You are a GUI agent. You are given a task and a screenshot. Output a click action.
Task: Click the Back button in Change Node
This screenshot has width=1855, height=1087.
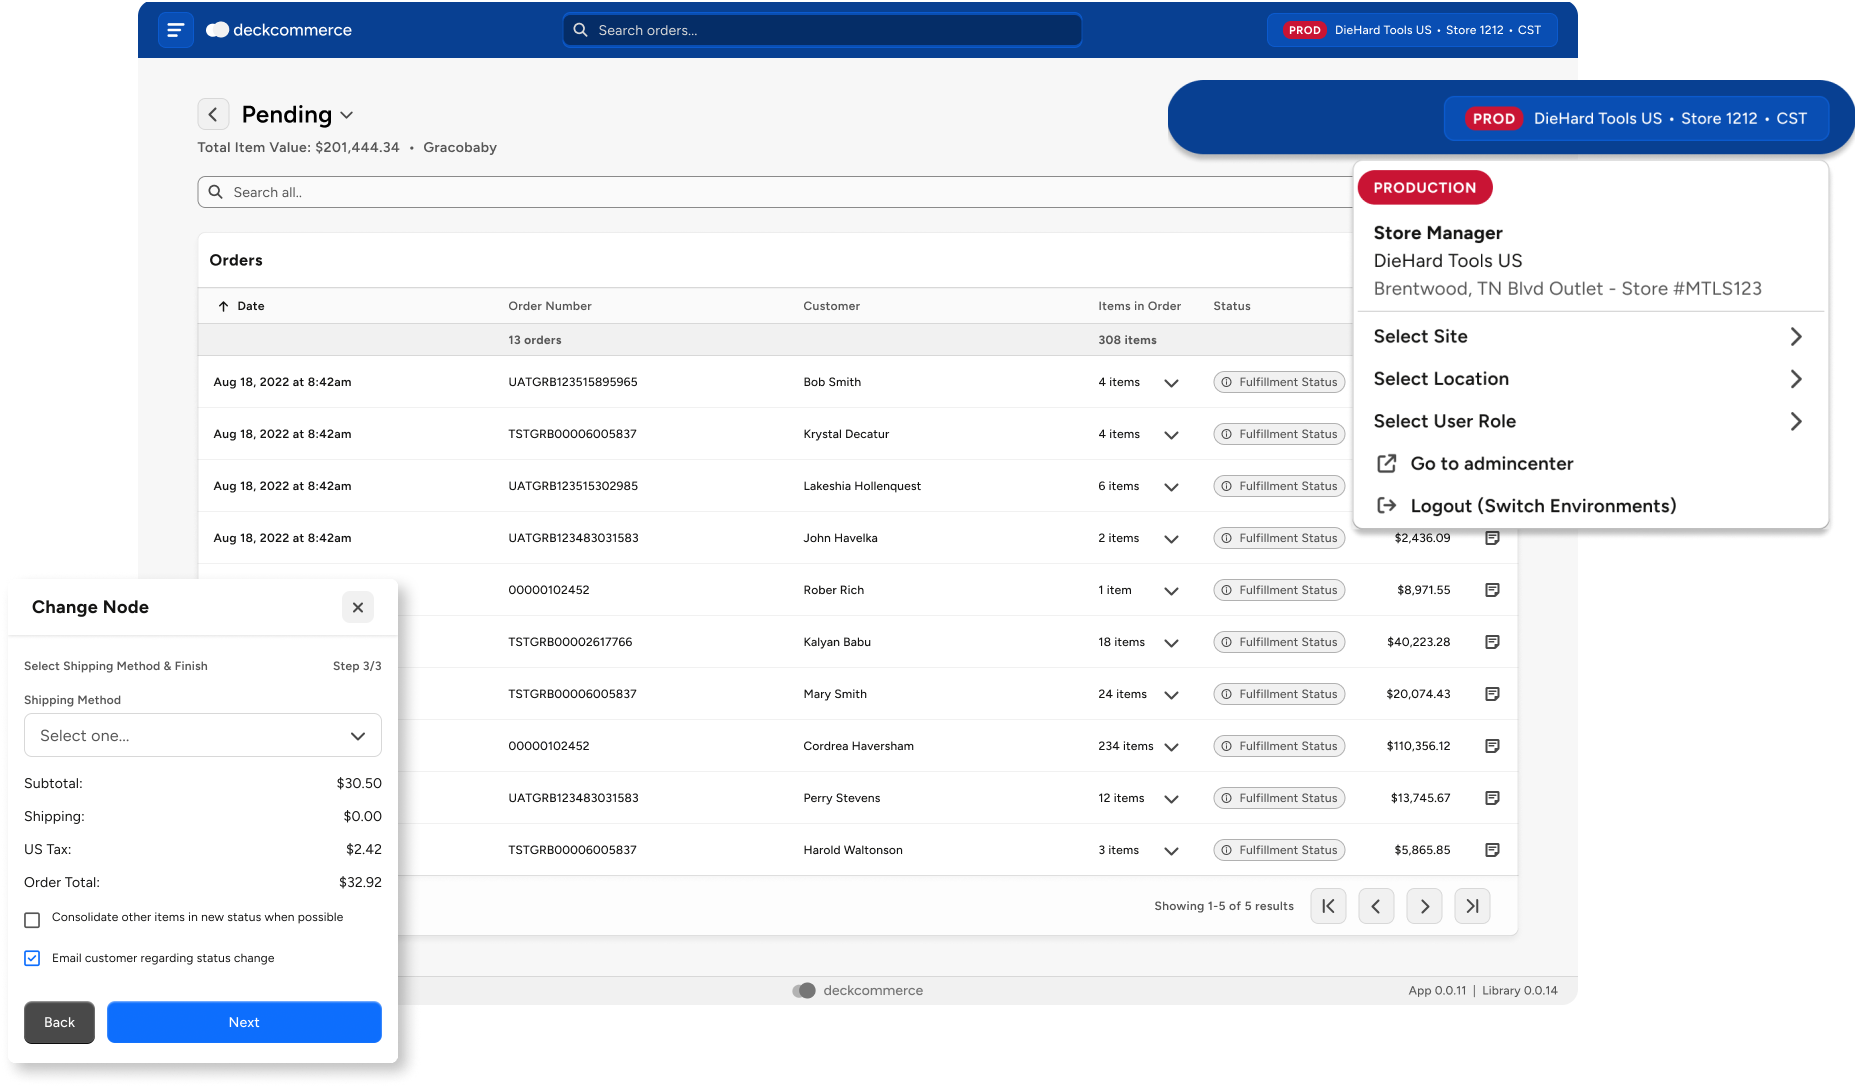59,1022
